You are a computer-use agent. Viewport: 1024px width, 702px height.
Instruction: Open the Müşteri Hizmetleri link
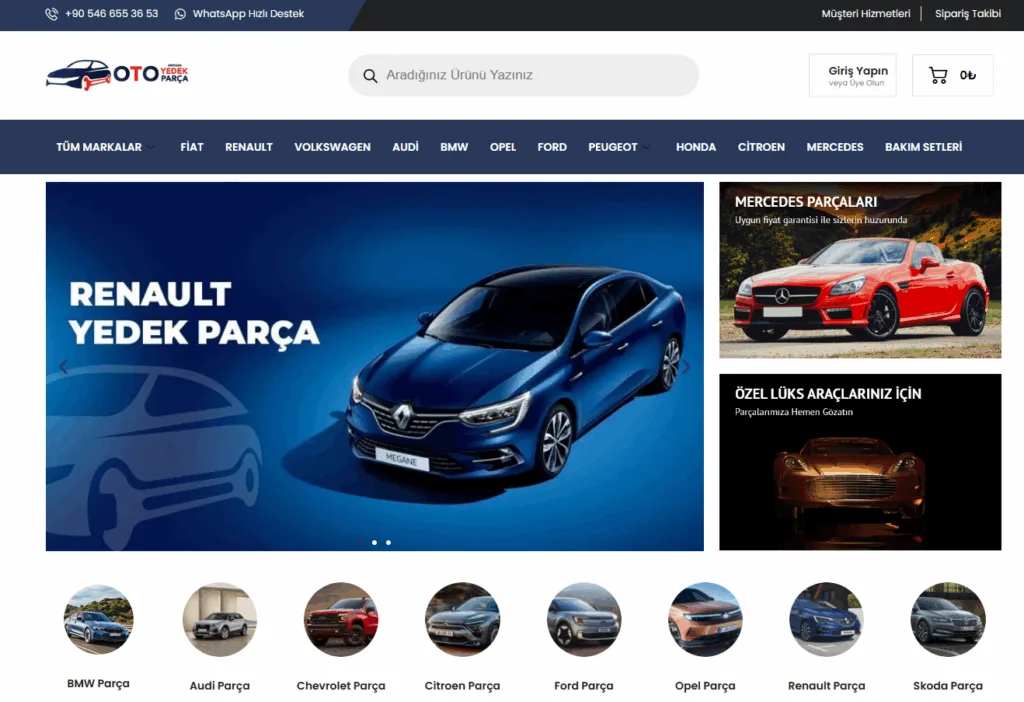point(866,14)
